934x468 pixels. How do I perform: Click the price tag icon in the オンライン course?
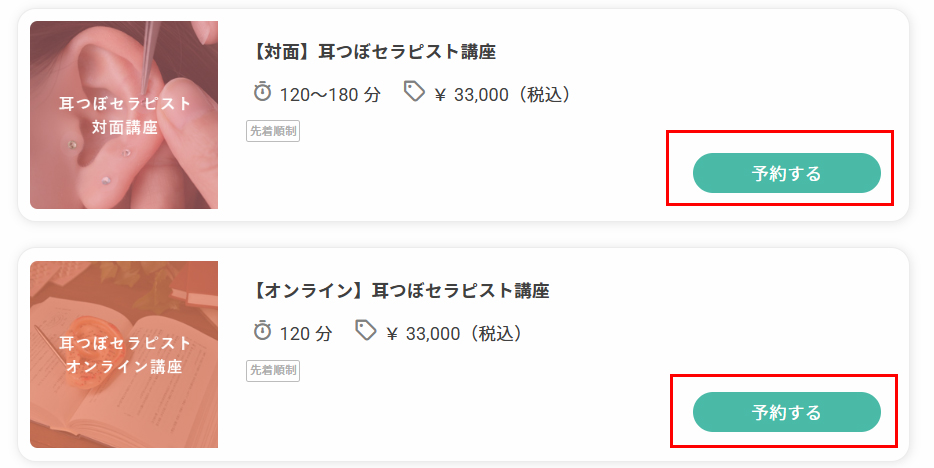pyautogui.click(x=366, y=330)
